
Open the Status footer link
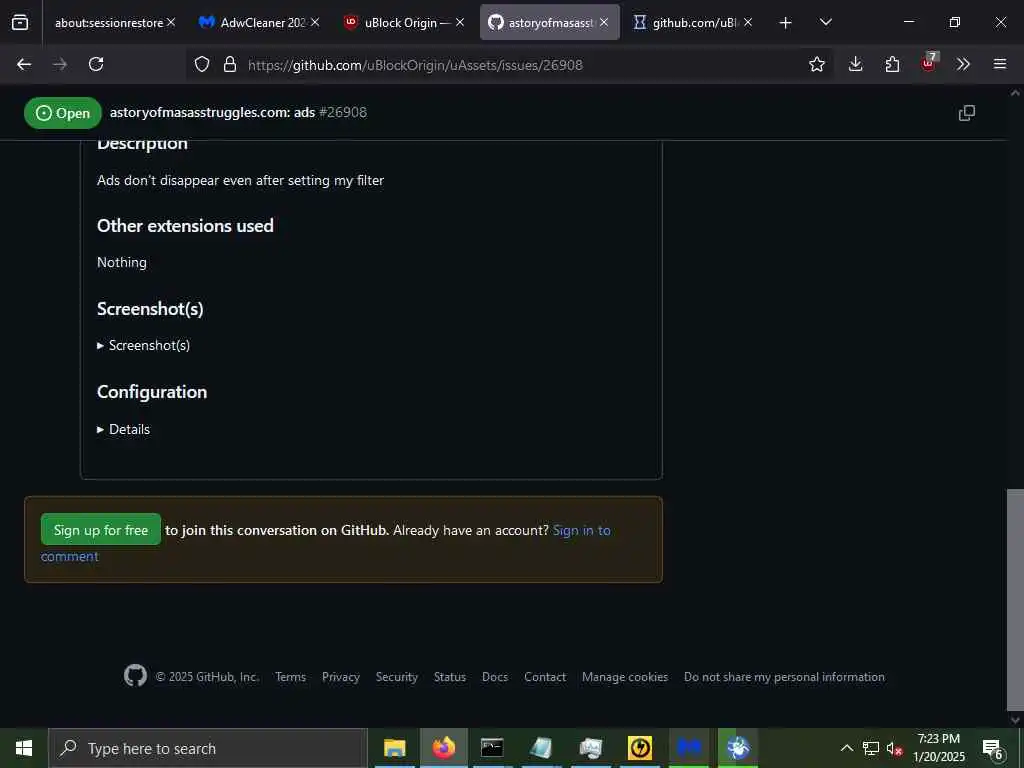pyautogui.click(x=450, y=677)
